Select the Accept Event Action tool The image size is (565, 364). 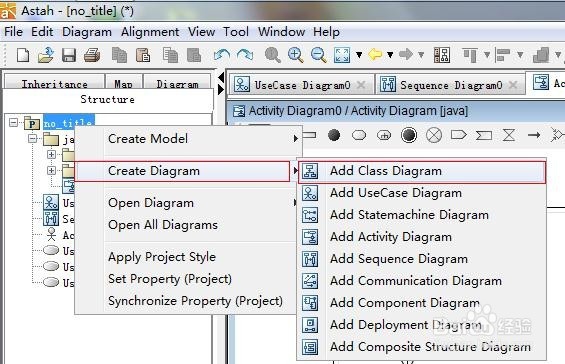coord(484,136)
